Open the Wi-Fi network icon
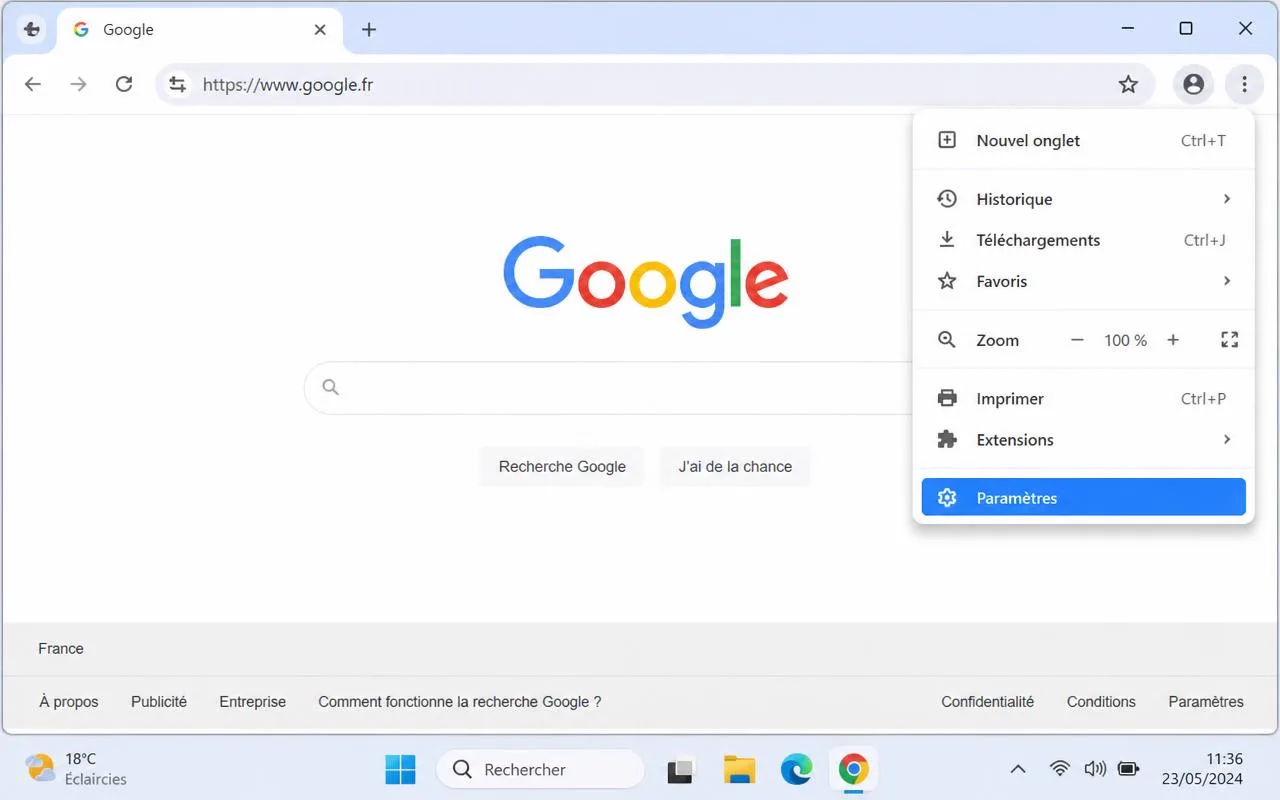The width and height of the screenshot is (1280, 800). (1060, 769)
